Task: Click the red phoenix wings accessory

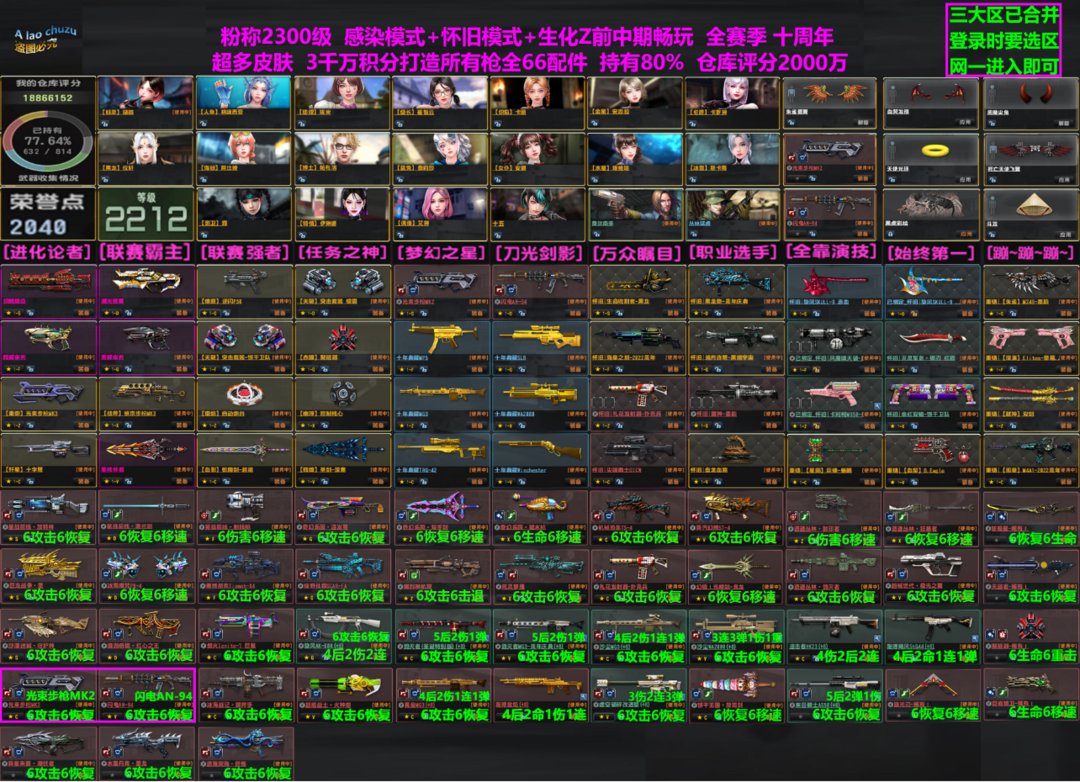Action: pos(829,102)
